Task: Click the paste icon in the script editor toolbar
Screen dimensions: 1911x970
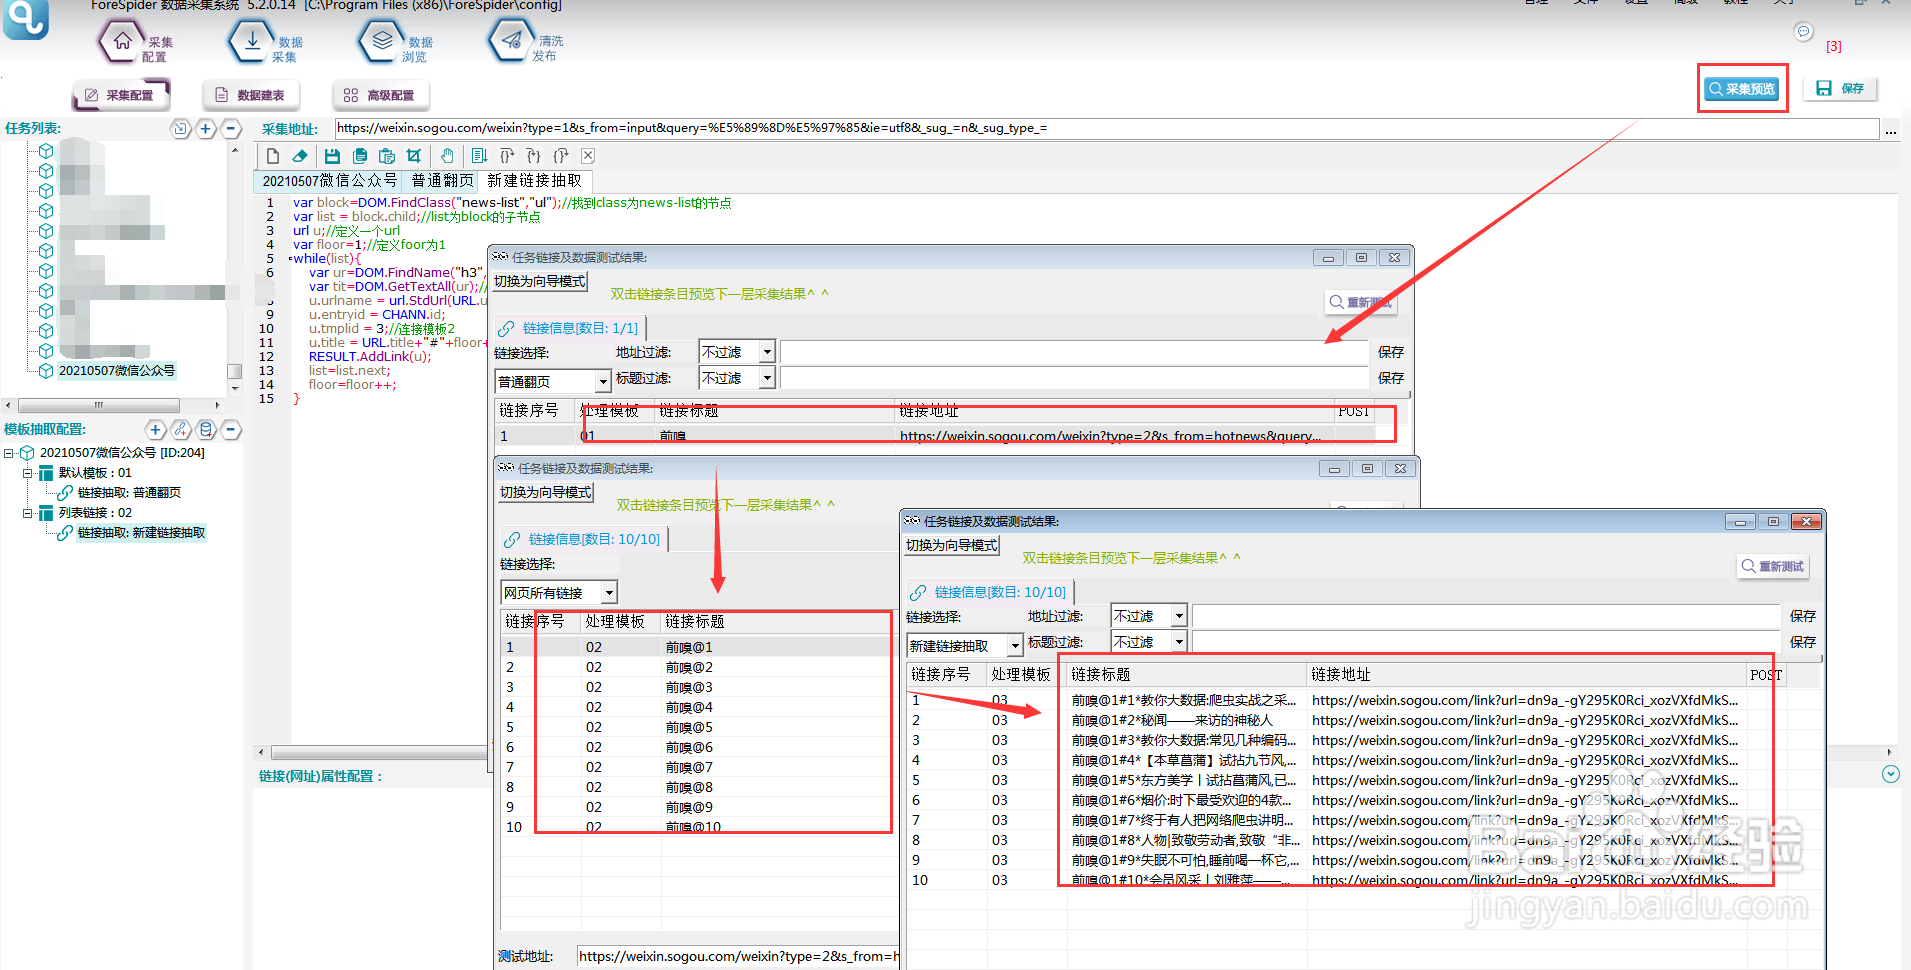Action: tap(387, 156)
